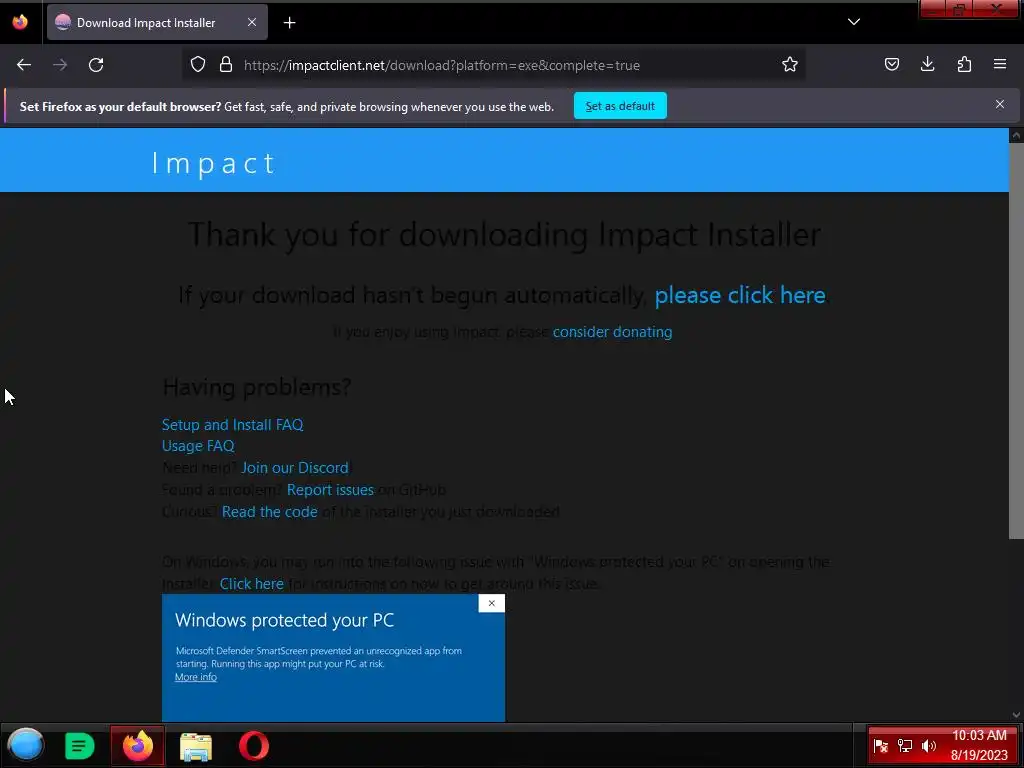Open the Extensions panel
The image size is (1024, 768).
click(x=964, y=64)
